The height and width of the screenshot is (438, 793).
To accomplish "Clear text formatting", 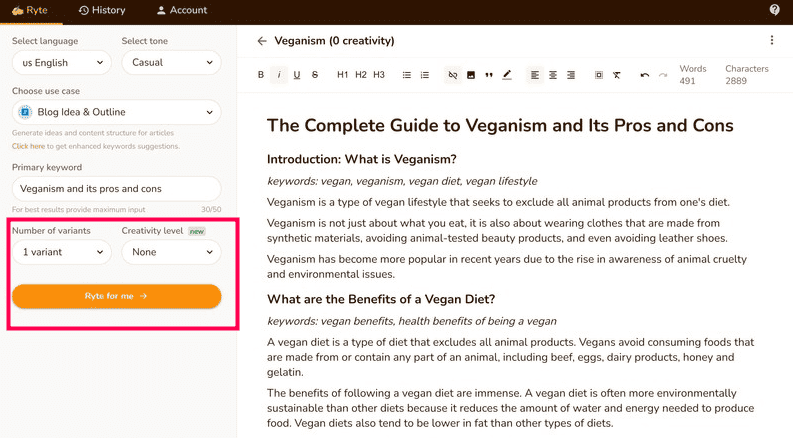I will coord(616,75).
